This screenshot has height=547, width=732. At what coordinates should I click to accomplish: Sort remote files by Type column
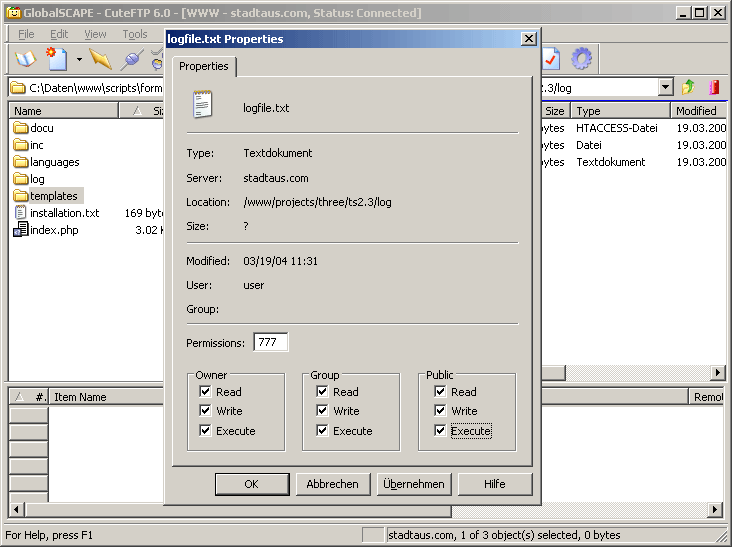[x=620, y=111]
